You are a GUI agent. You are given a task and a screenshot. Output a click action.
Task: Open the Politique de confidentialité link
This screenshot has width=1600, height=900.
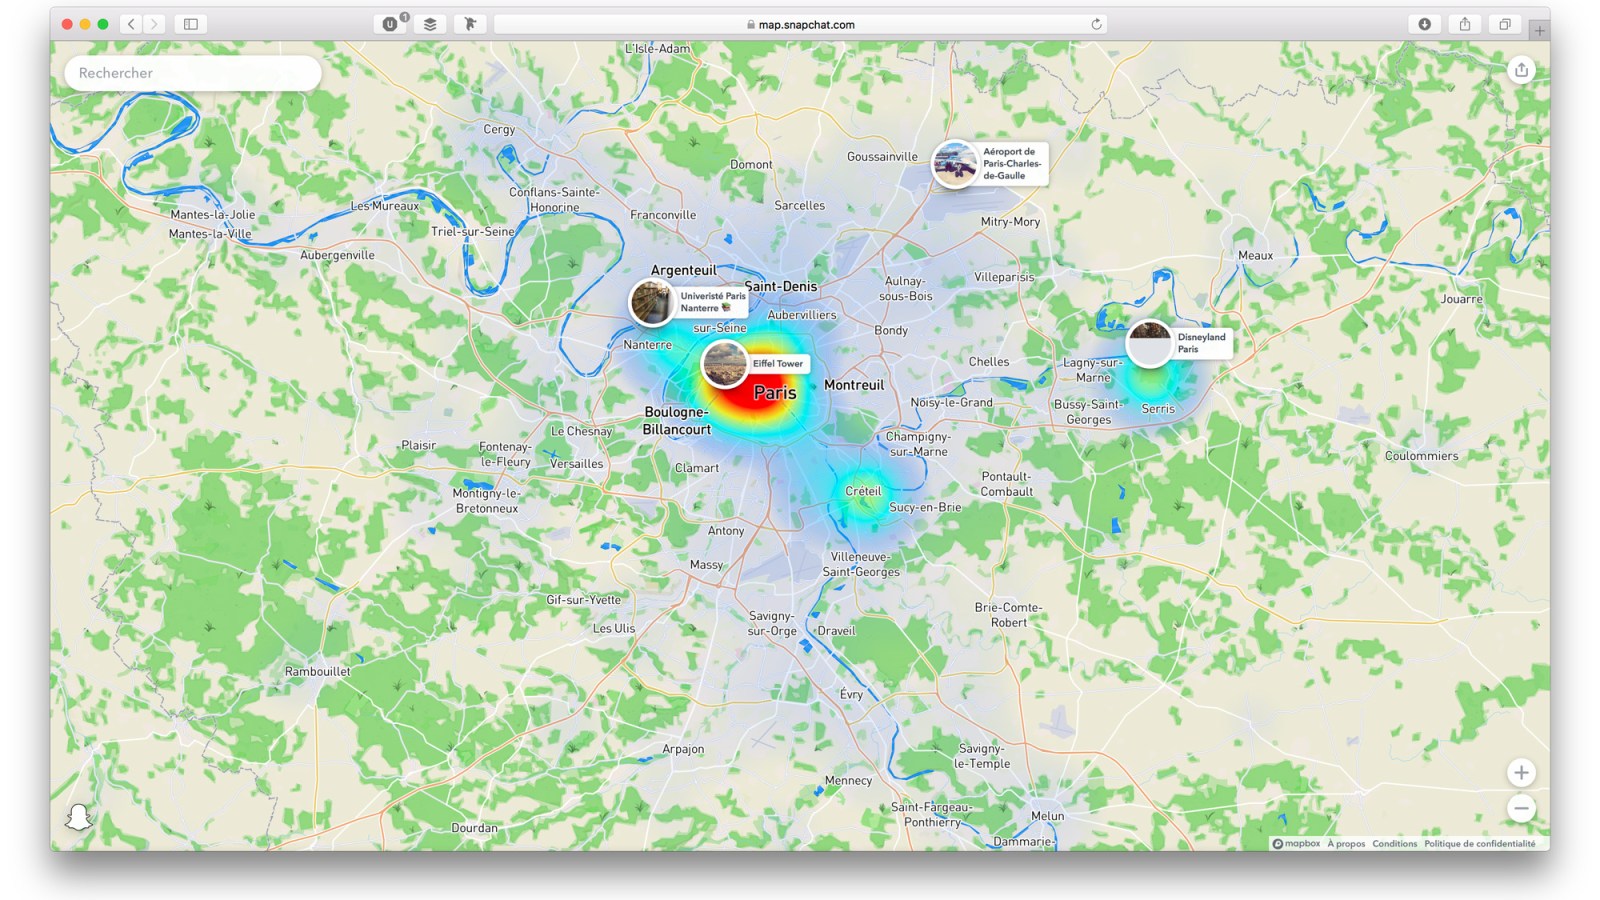point(1479,844)
